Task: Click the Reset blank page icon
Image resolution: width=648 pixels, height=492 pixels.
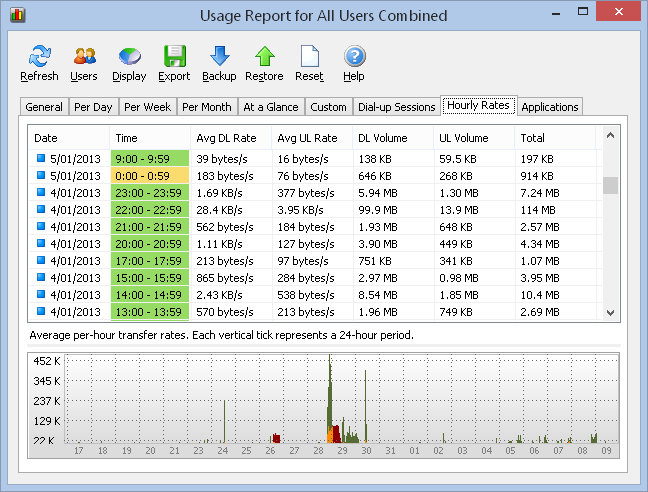Action: (x=310, y=56)
